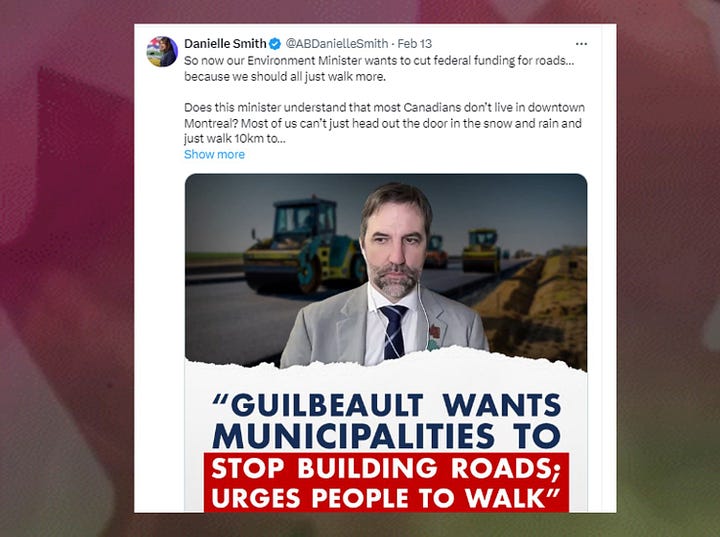Click the blue verified checkmark badge

tap(275, 44)
